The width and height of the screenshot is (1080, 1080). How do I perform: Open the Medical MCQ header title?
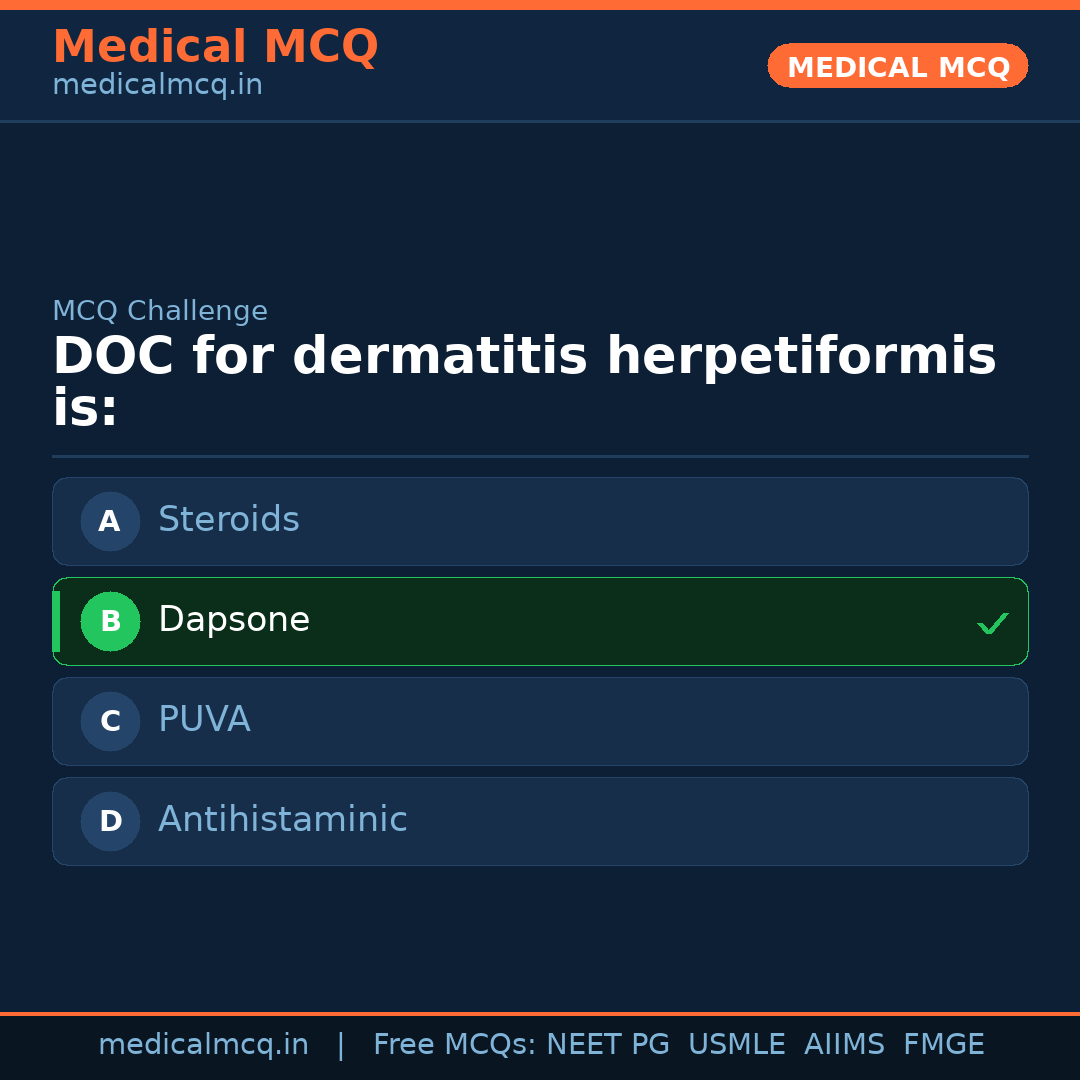[x=215, y=47]
